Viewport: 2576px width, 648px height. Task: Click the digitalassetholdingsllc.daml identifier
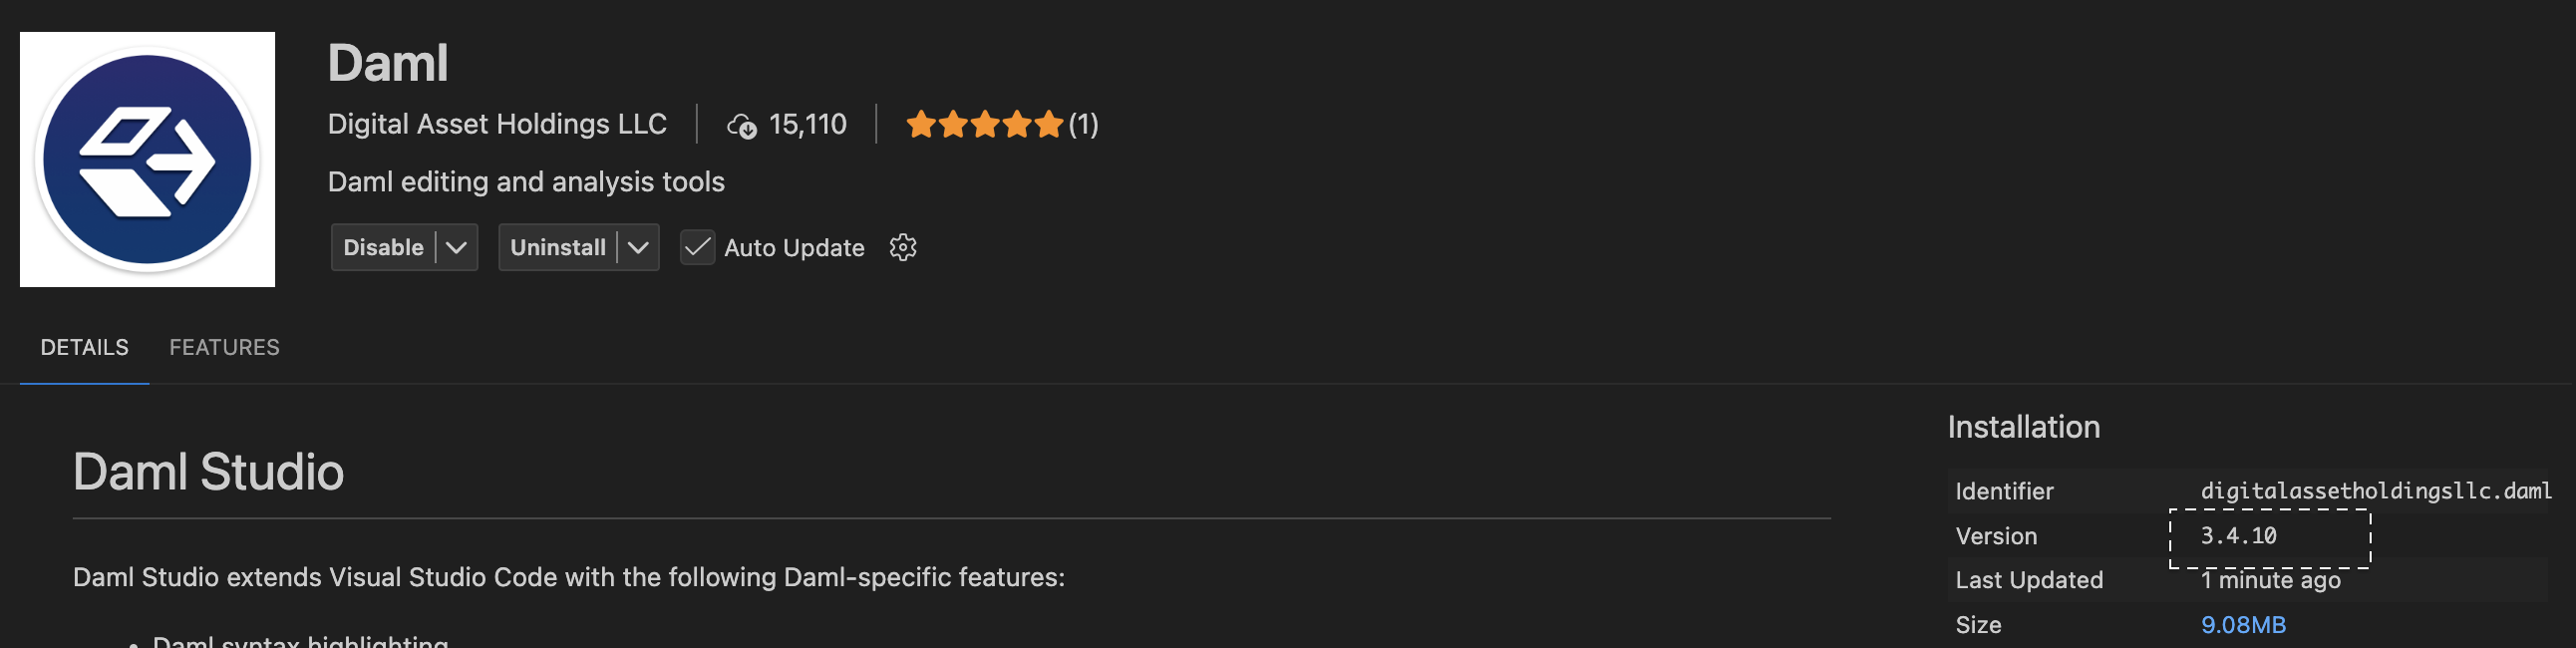2375,491
